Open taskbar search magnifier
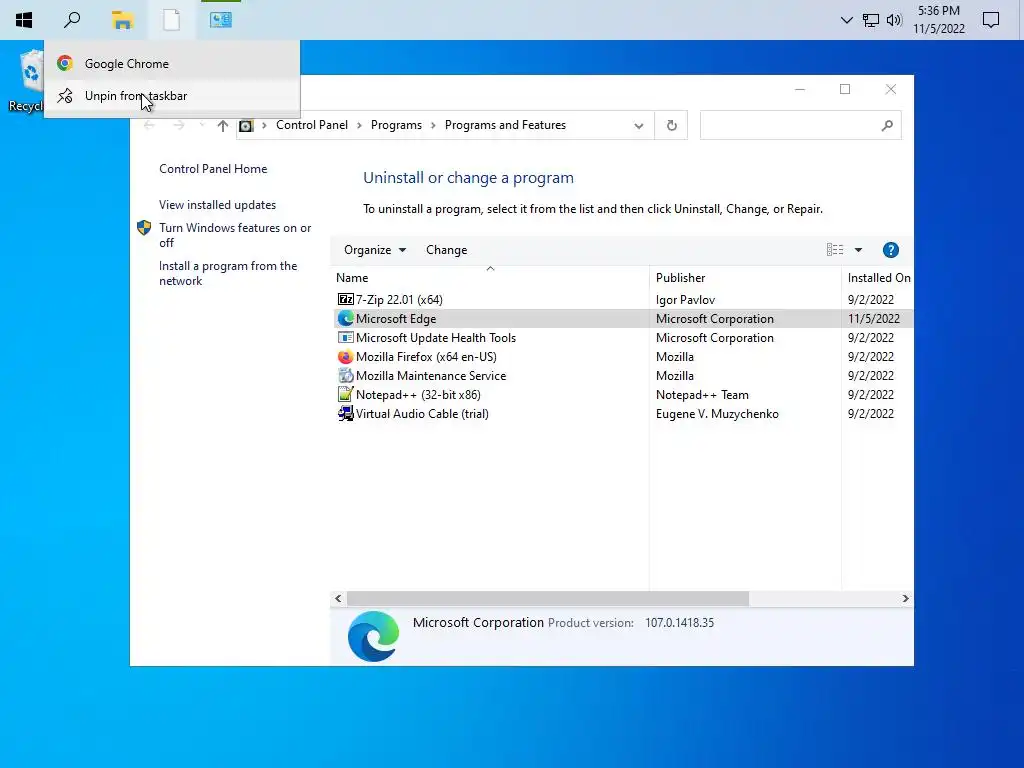Screen dimensions: 1024x768 pos(72,20)
